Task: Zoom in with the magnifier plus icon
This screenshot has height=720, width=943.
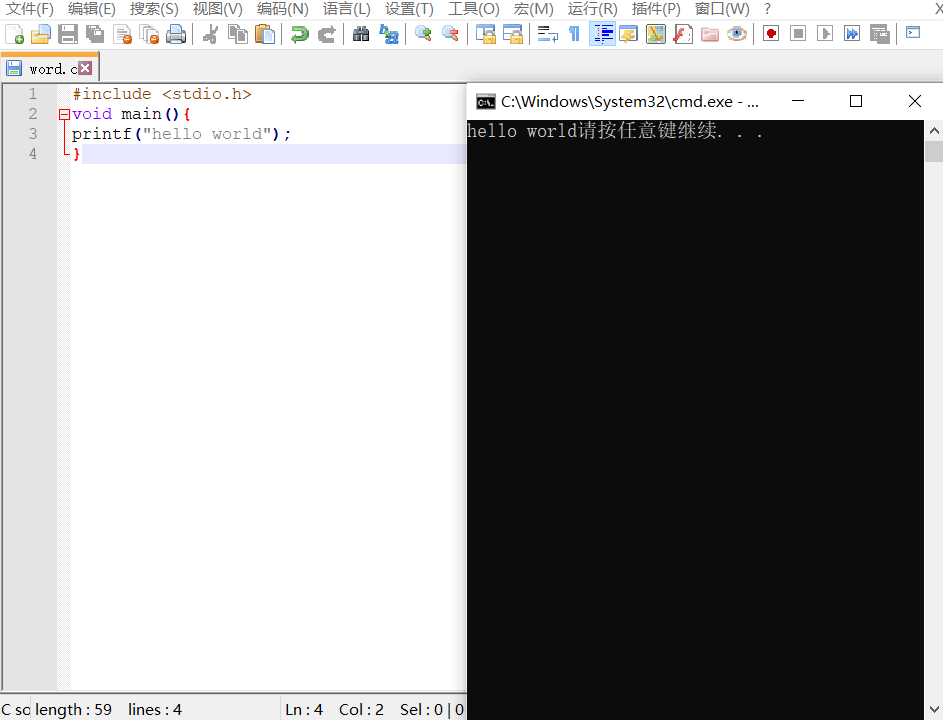Action: [423, 34]
